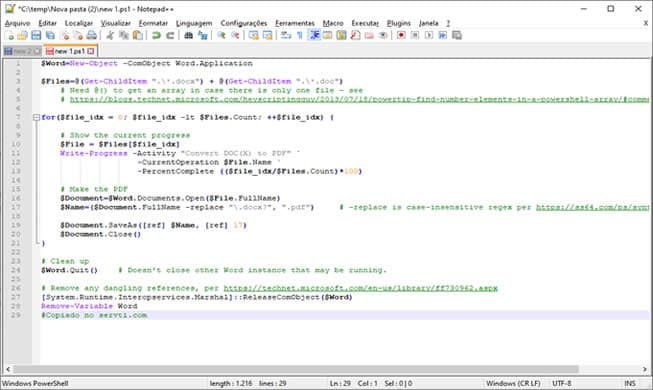Click the Zoom In toolbar icon
Screen dimensions: 653x390
pyautogui.click(x=221, y=35)
